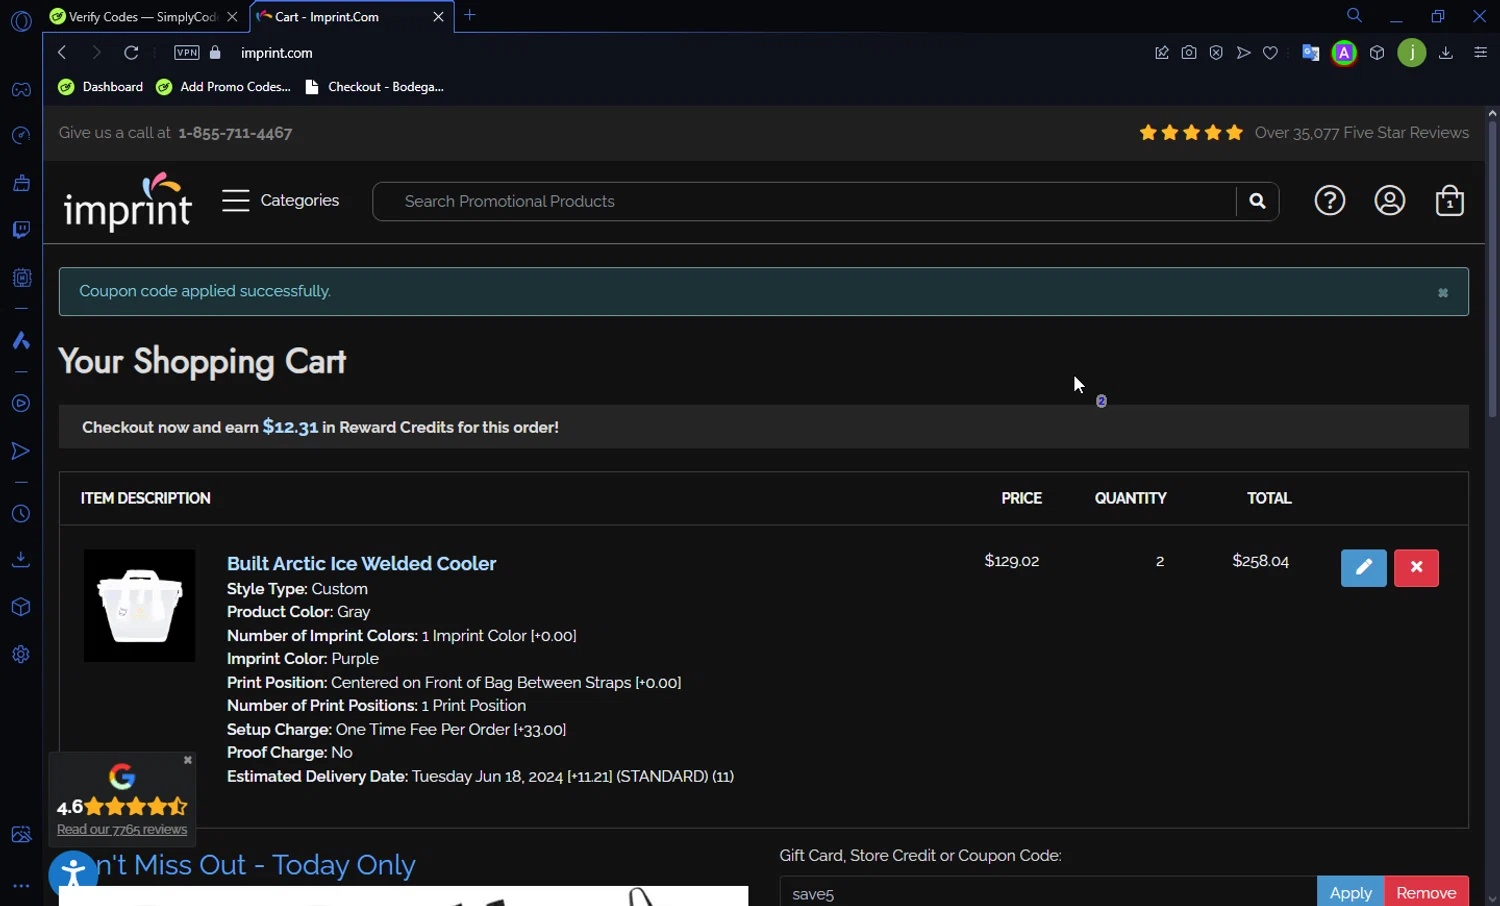
Task: Open a new tab with plus button
Action: [470, 16]
